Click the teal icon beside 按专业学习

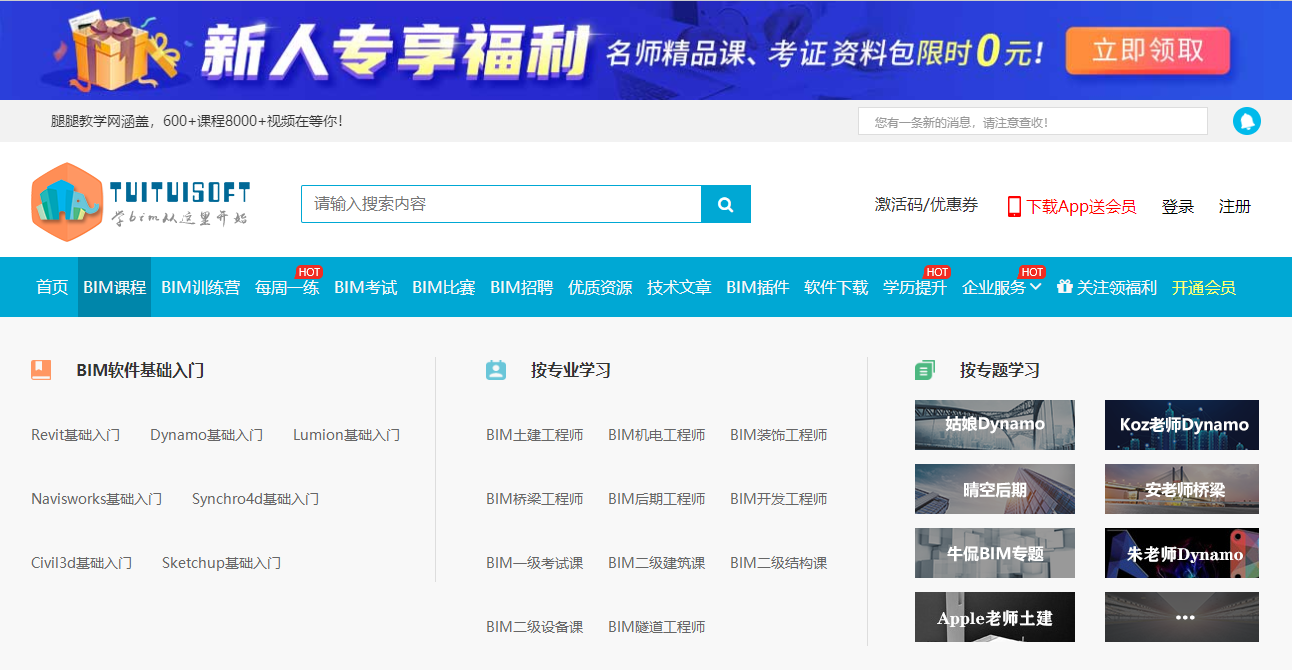tap(496, 370)
